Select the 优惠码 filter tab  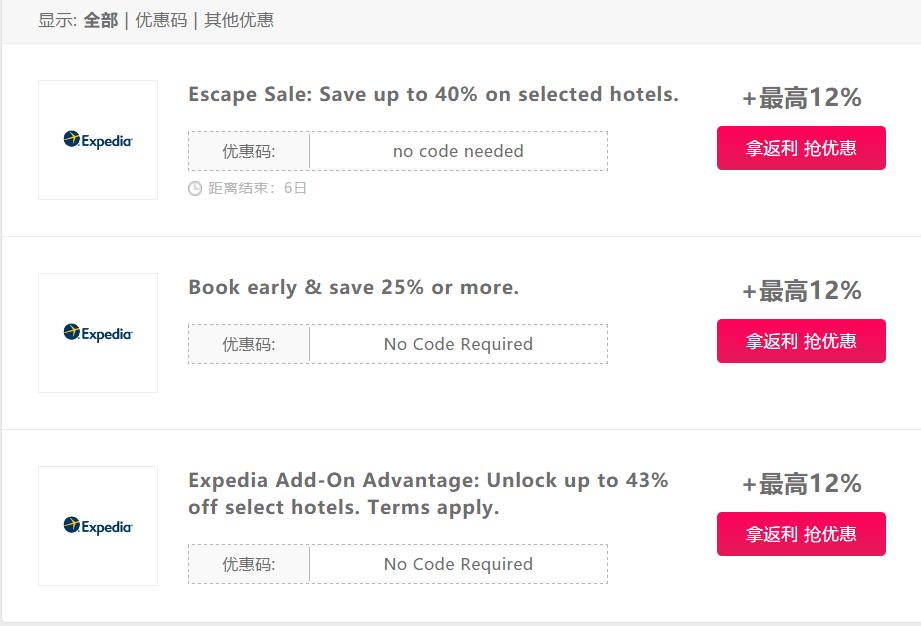[161, 20]
